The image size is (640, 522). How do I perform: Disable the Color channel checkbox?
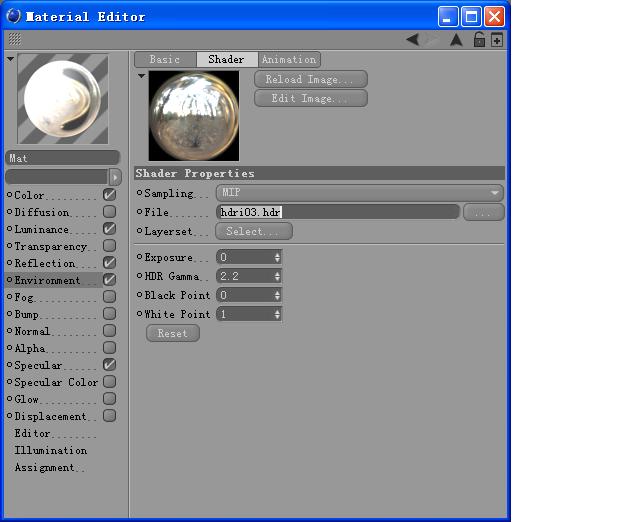pos(109,195)
